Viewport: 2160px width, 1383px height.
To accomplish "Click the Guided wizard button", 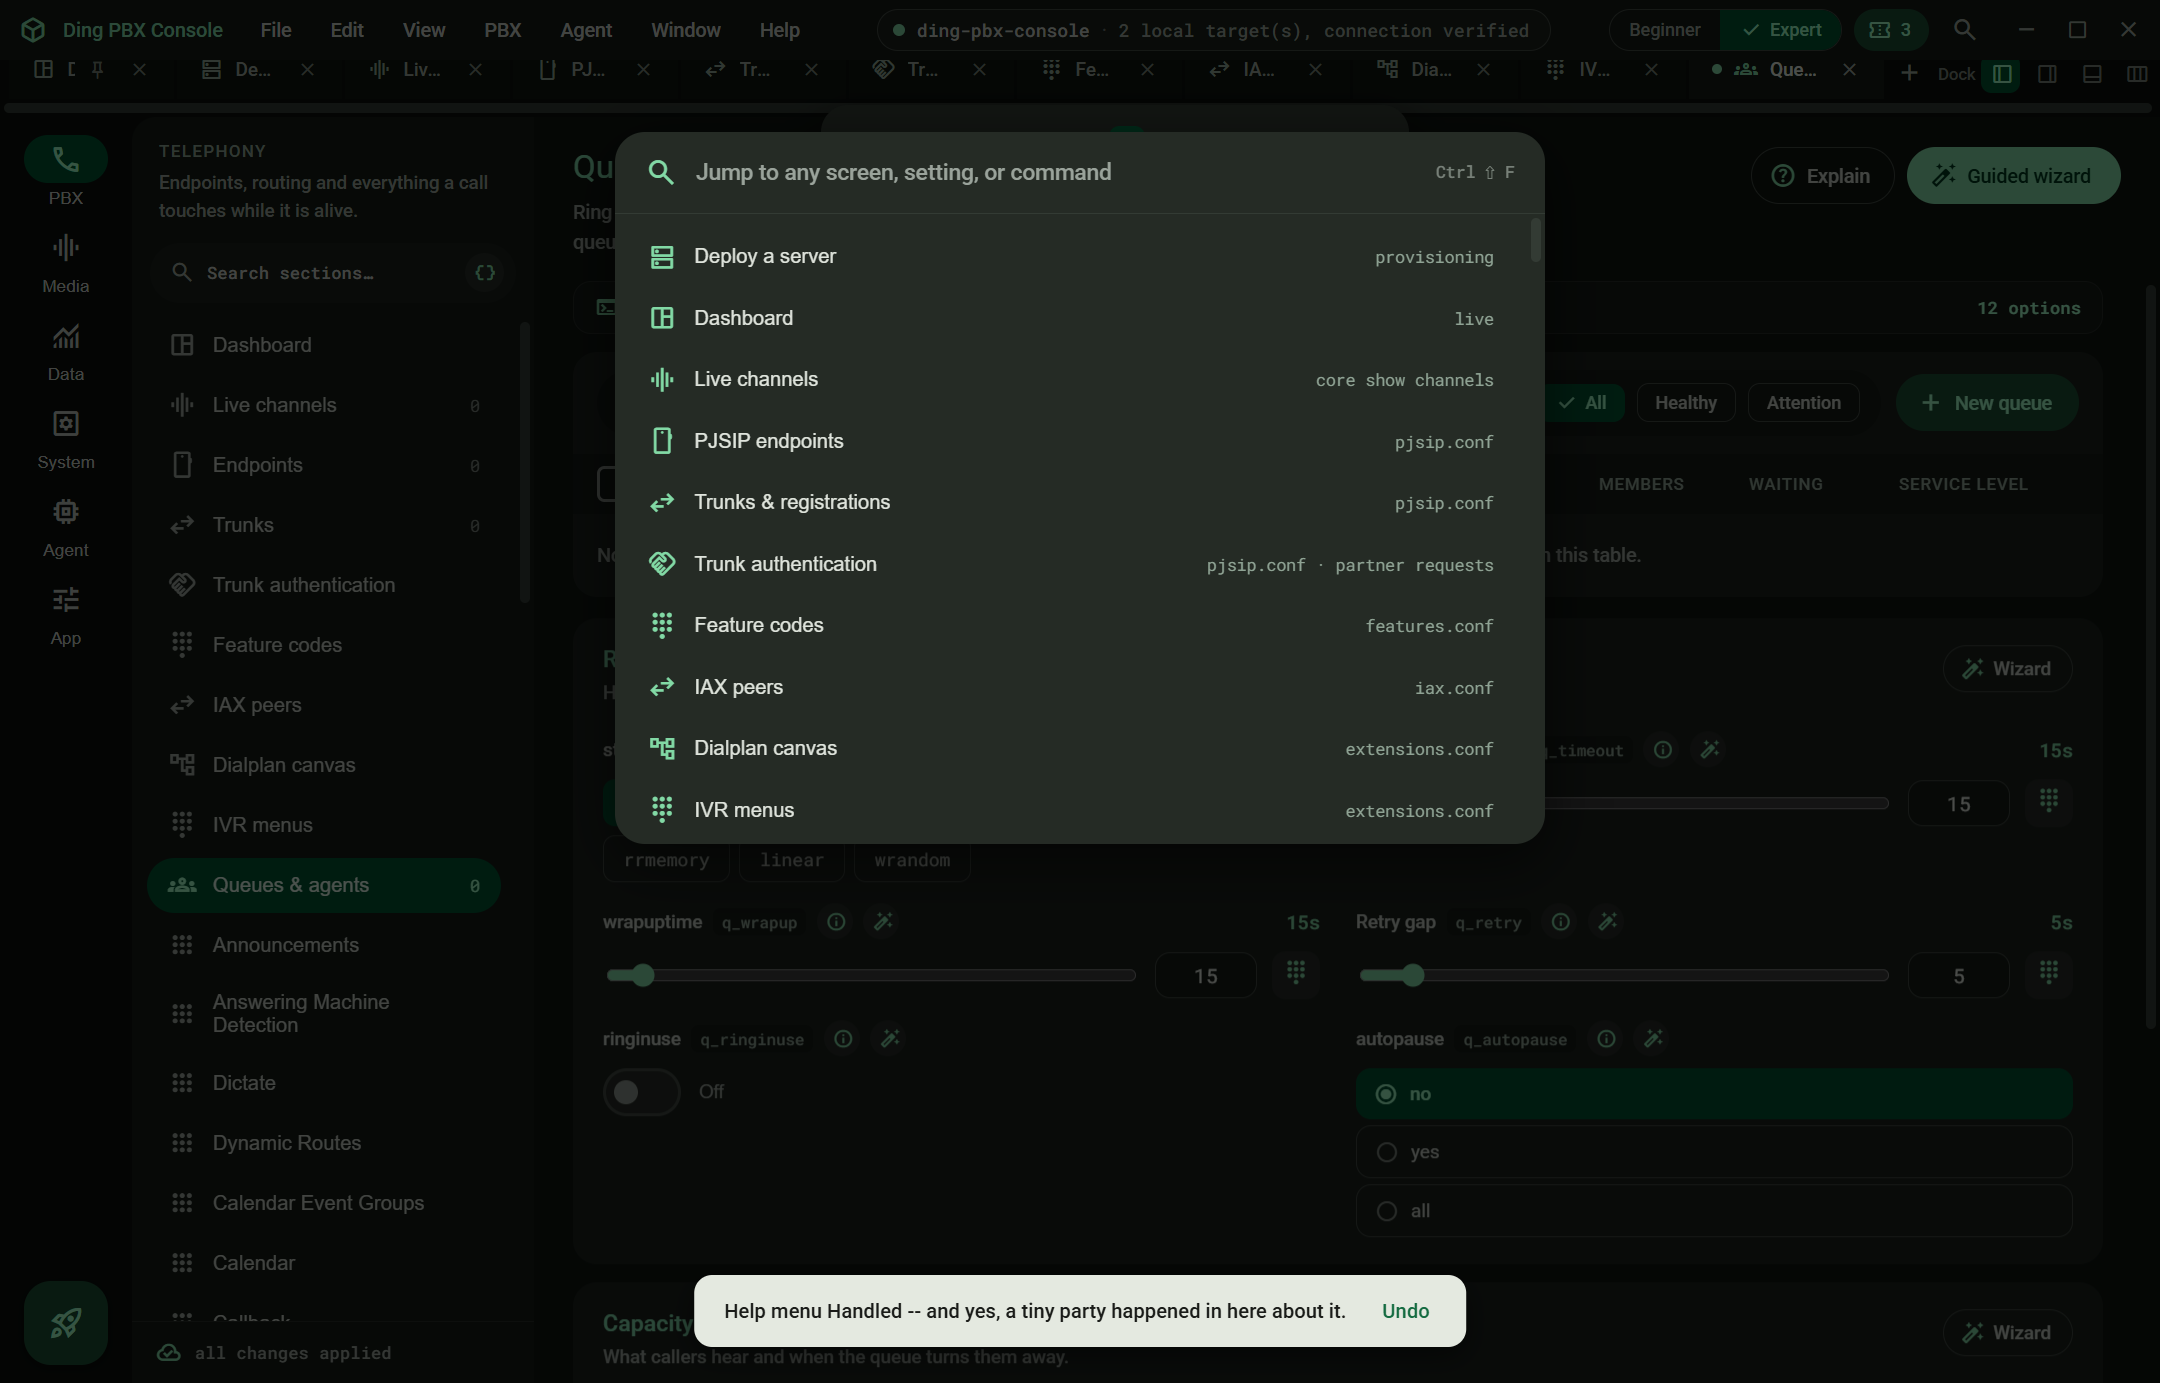I will (2013, 176).
